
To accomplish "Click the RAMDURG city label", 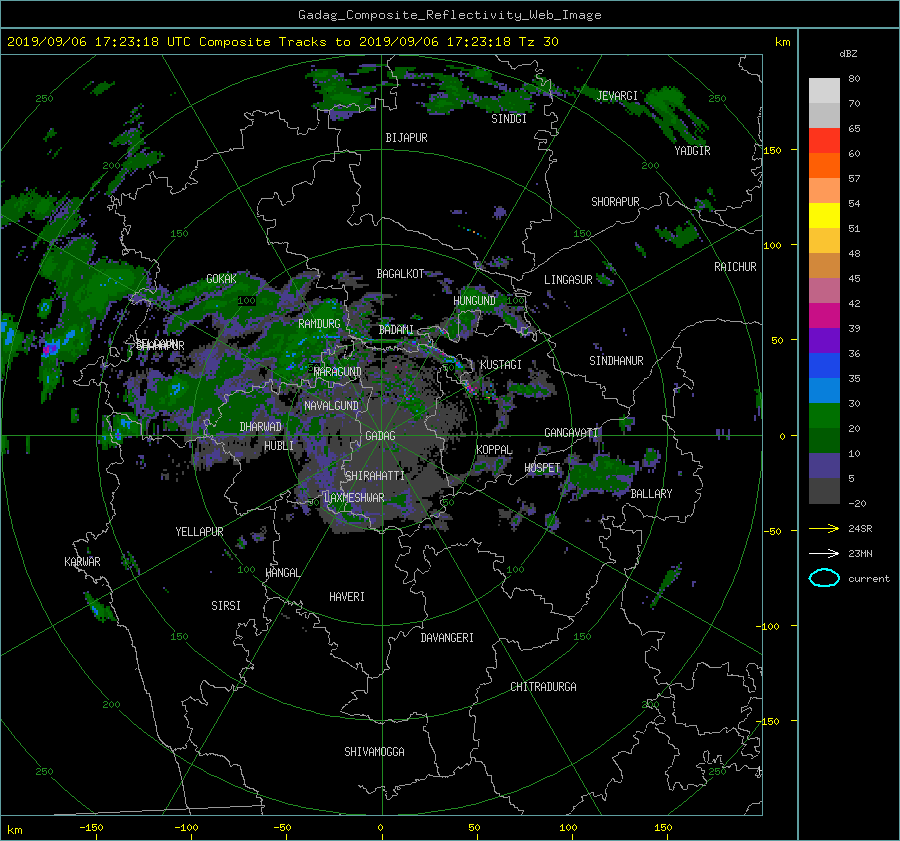I will coord(319,324).
